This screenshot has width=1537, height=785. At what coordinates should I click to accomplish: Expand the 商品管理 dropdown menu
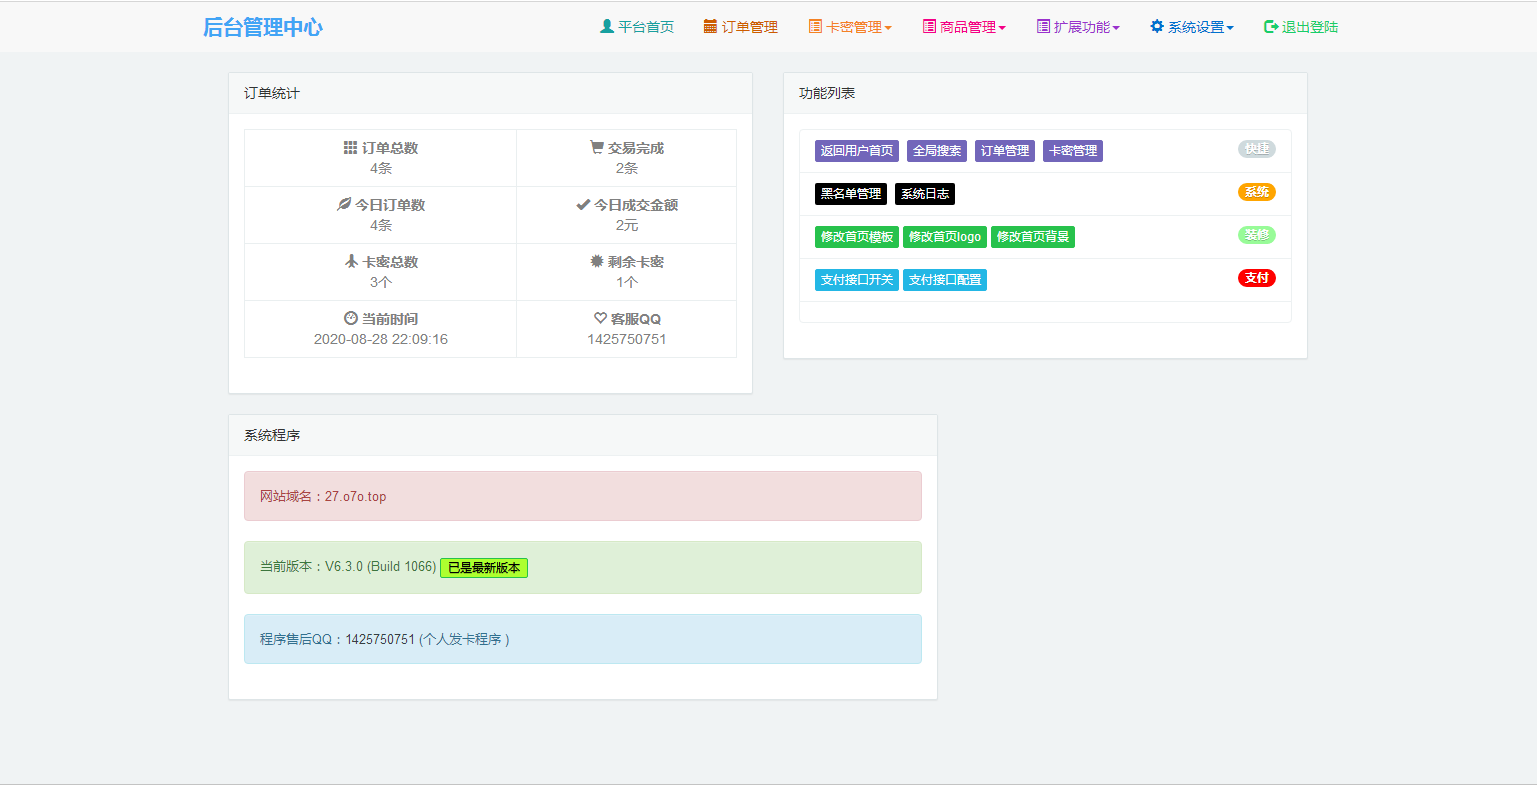[x=964, y=27]
